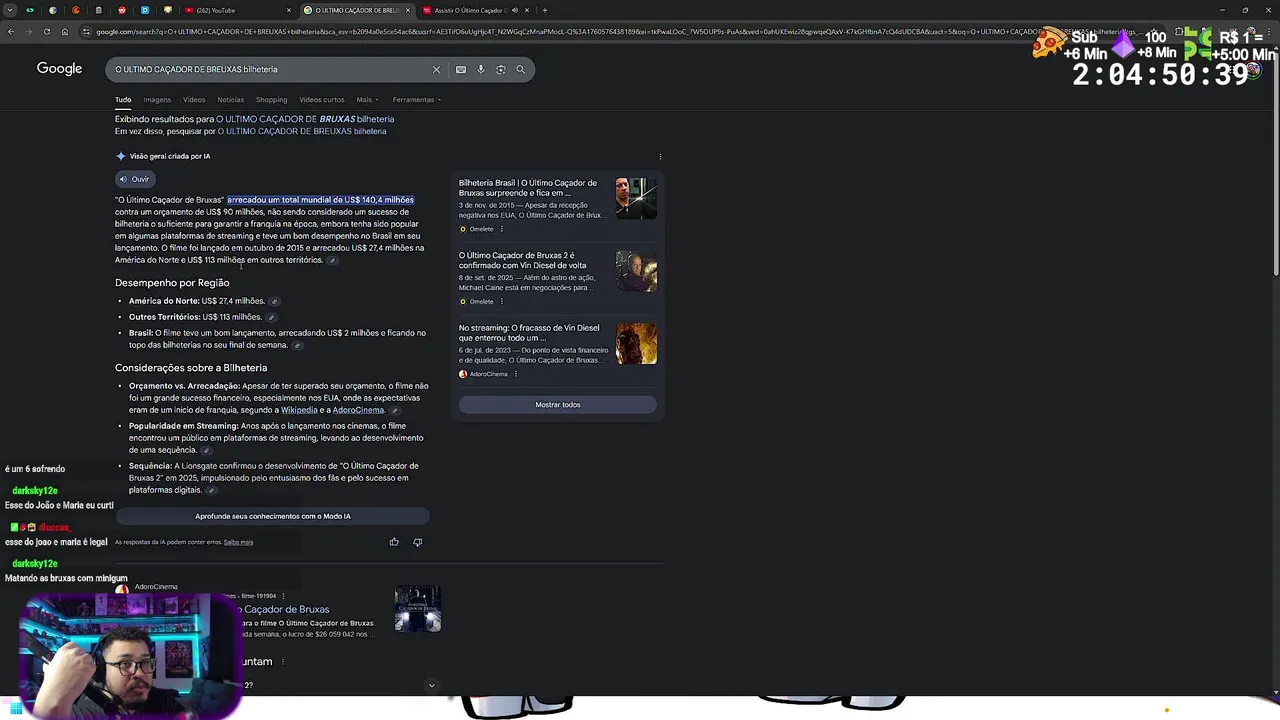Image resolution: width=1280 pixels, height=720 pixels.
Task: Open options menu for second Omelete source
Action: [502, 301]
